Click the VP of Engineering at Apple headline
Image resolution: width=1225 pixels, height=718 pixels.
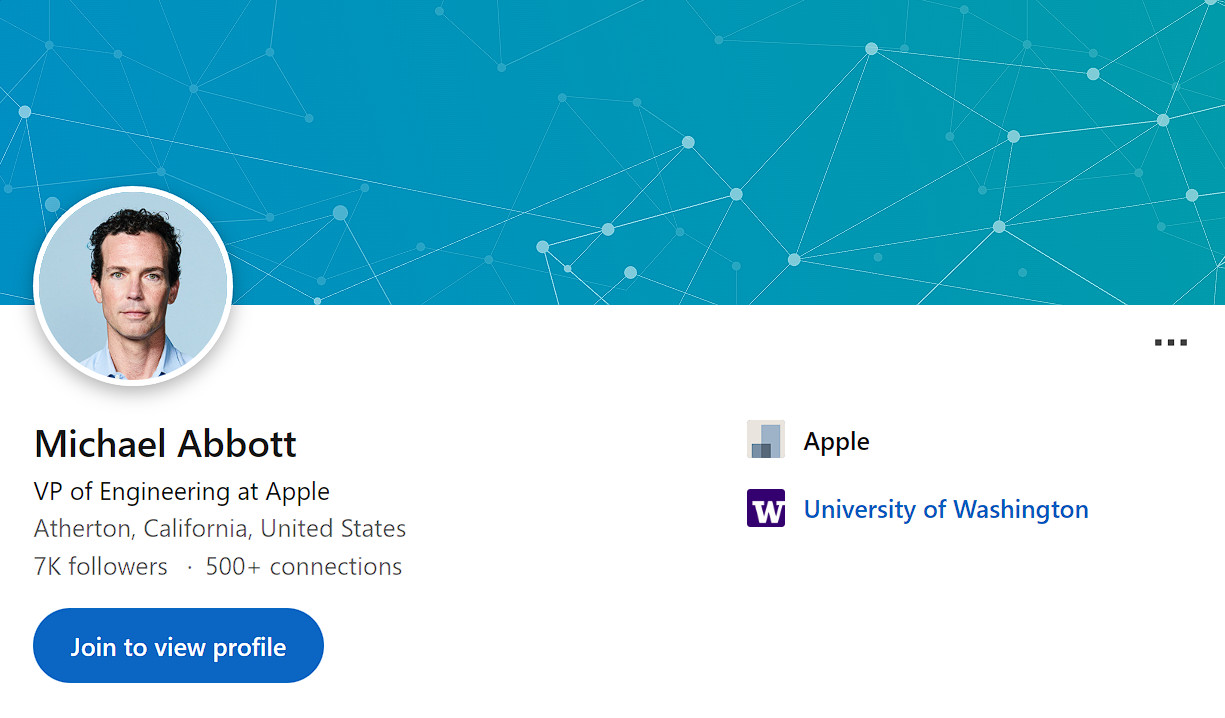[x=181, y=492]
